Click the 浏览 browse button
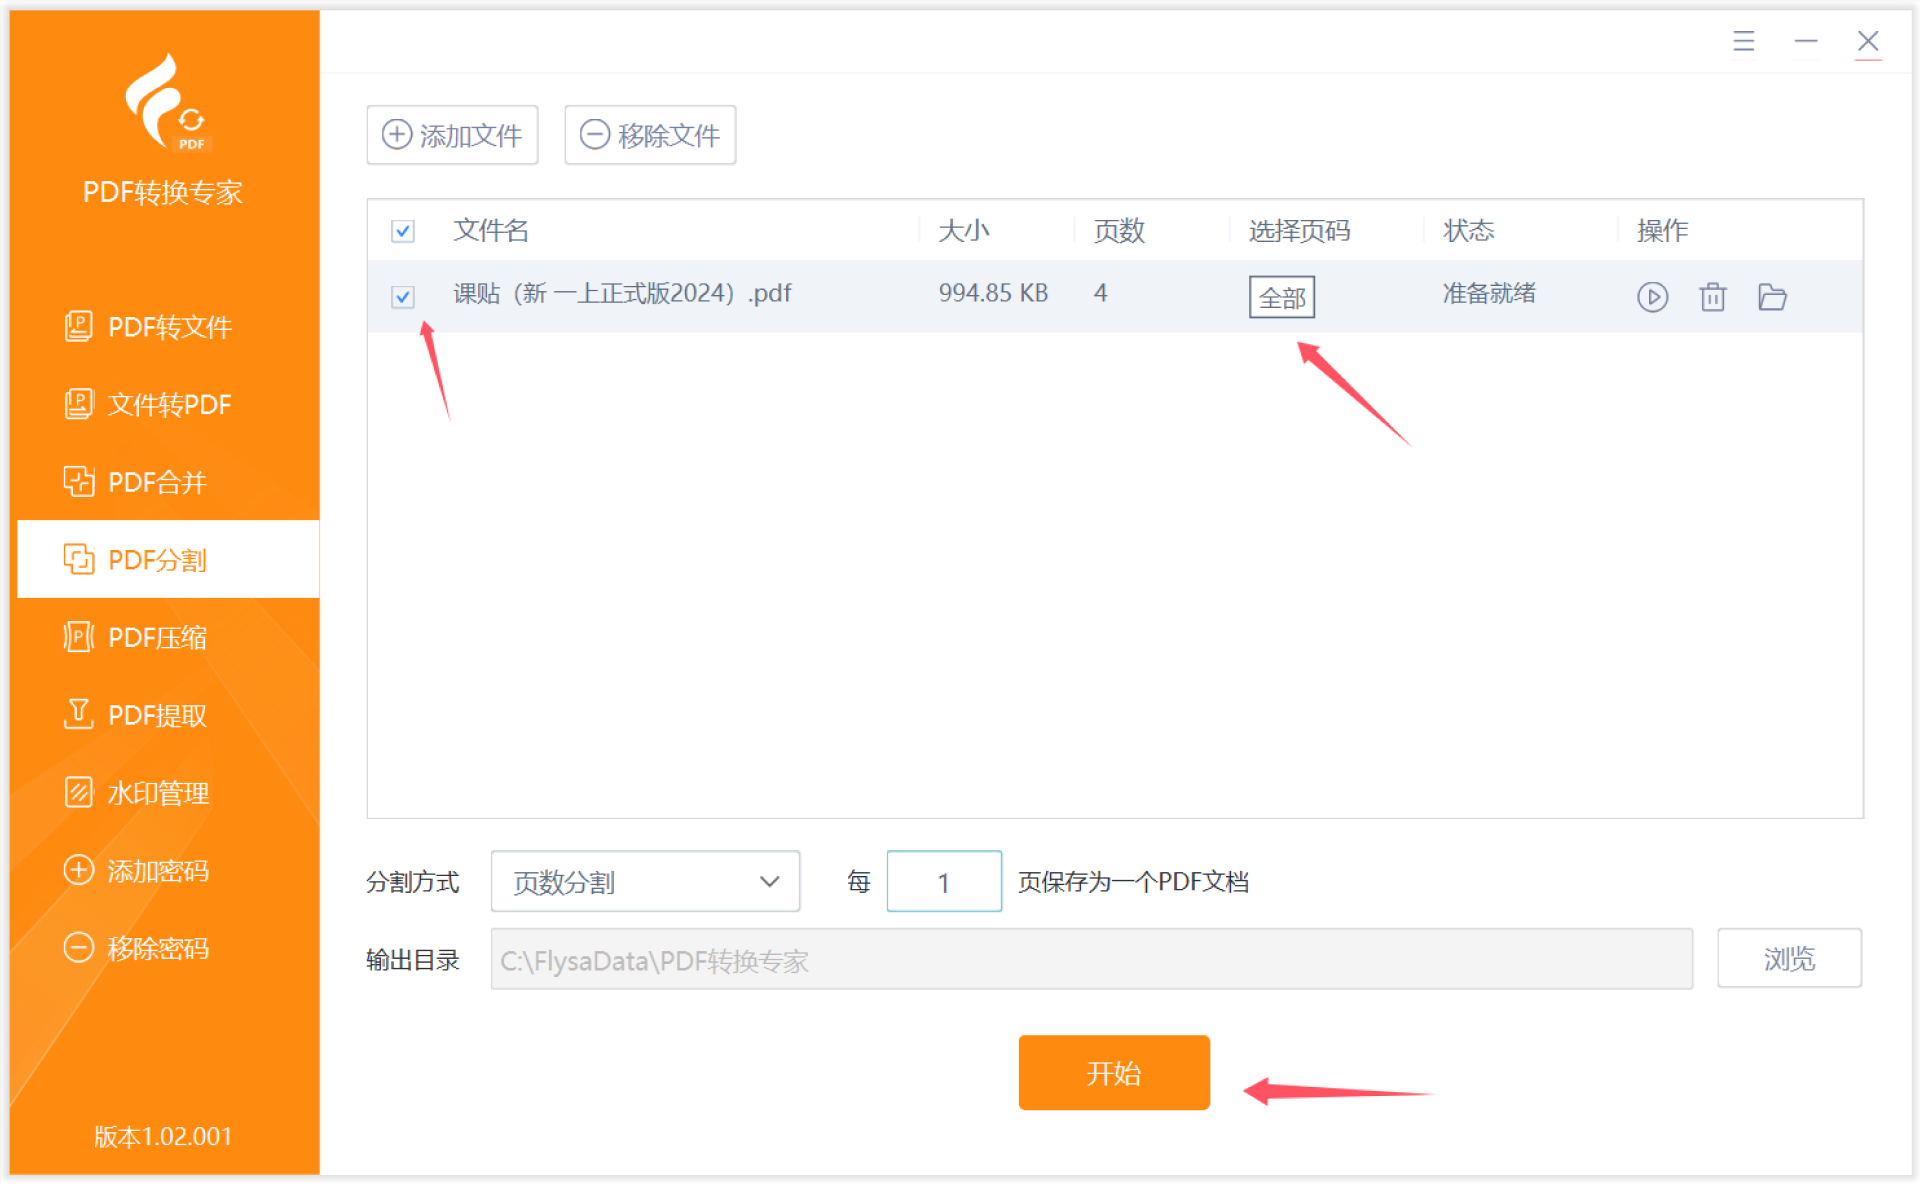The width and height of the screenshot is (1920, 1184). (x=1788, y=959)
